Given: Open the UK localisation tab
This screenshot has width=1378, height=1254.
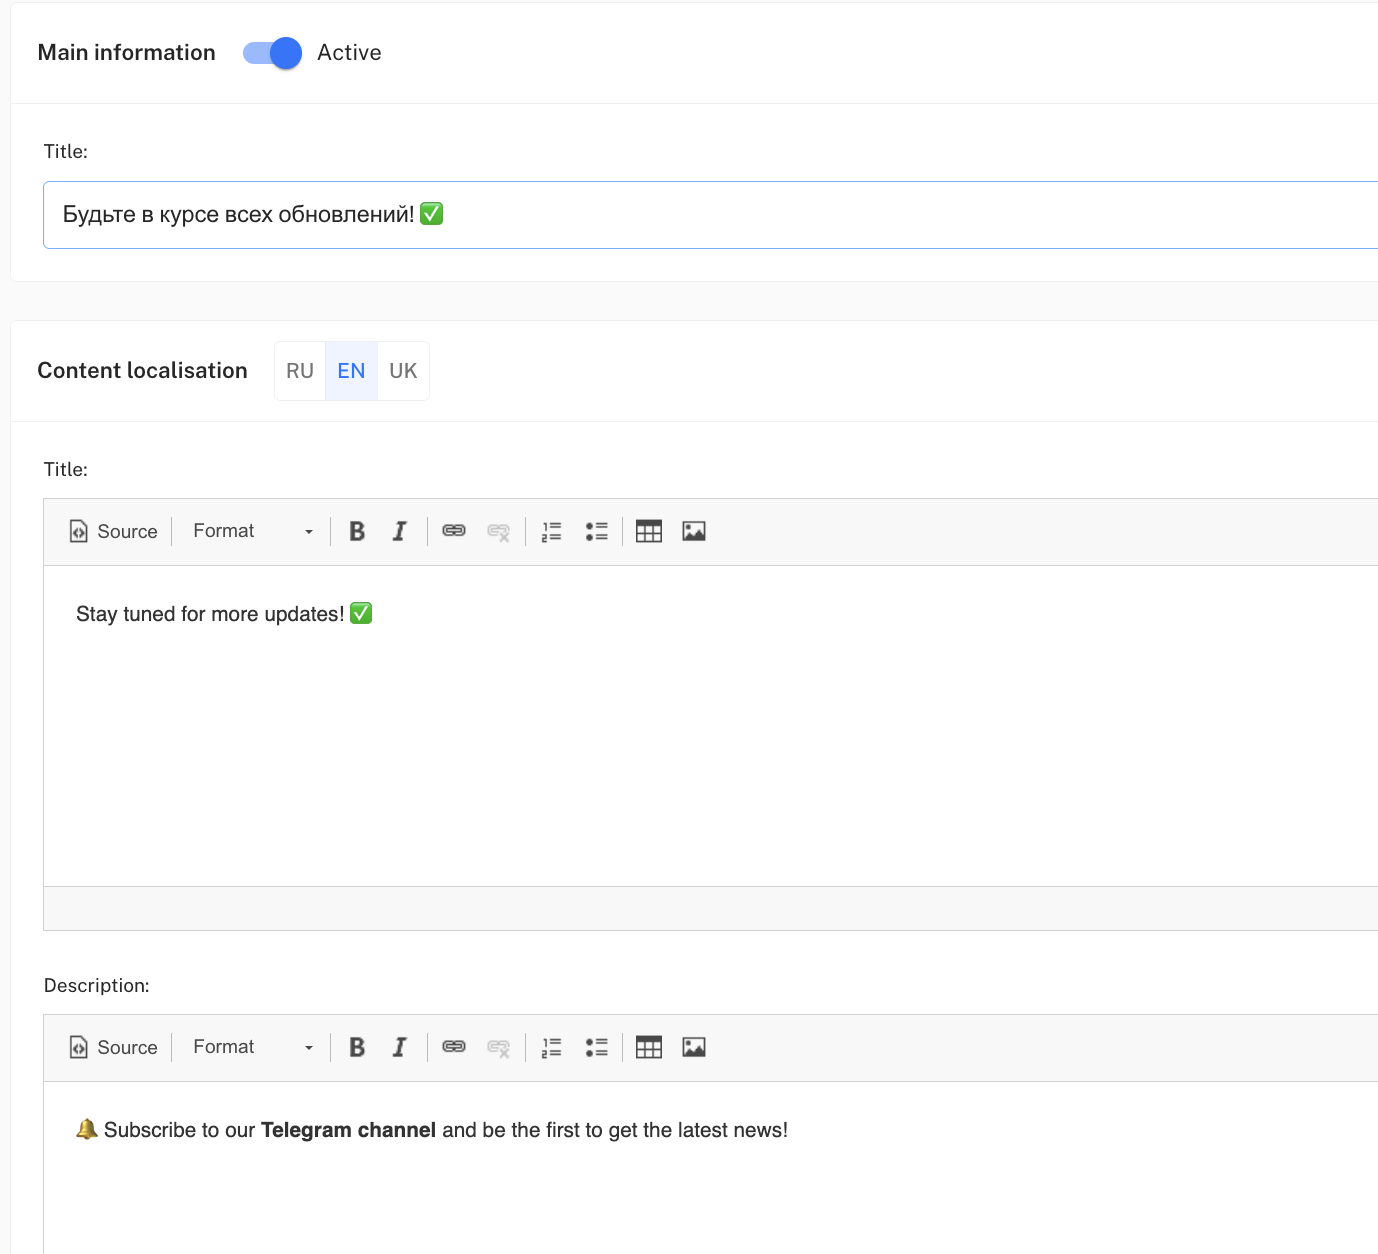Looking at the screenshot, I should (x=403, y=371).
